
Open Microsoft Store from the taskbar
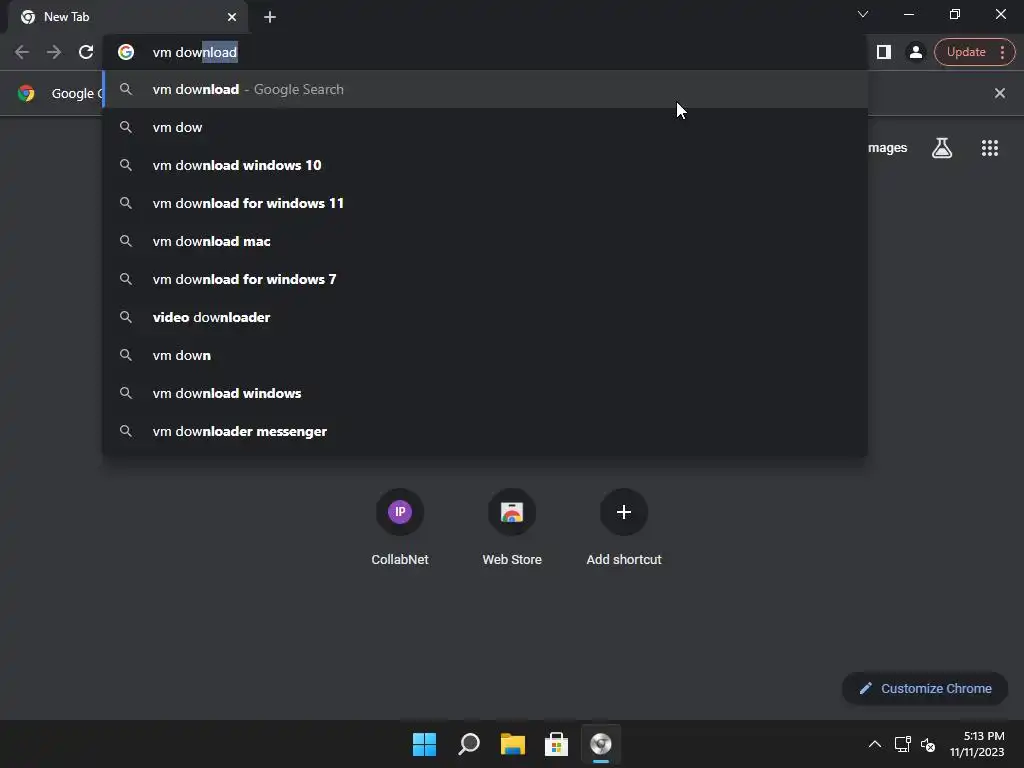(556, 744)
